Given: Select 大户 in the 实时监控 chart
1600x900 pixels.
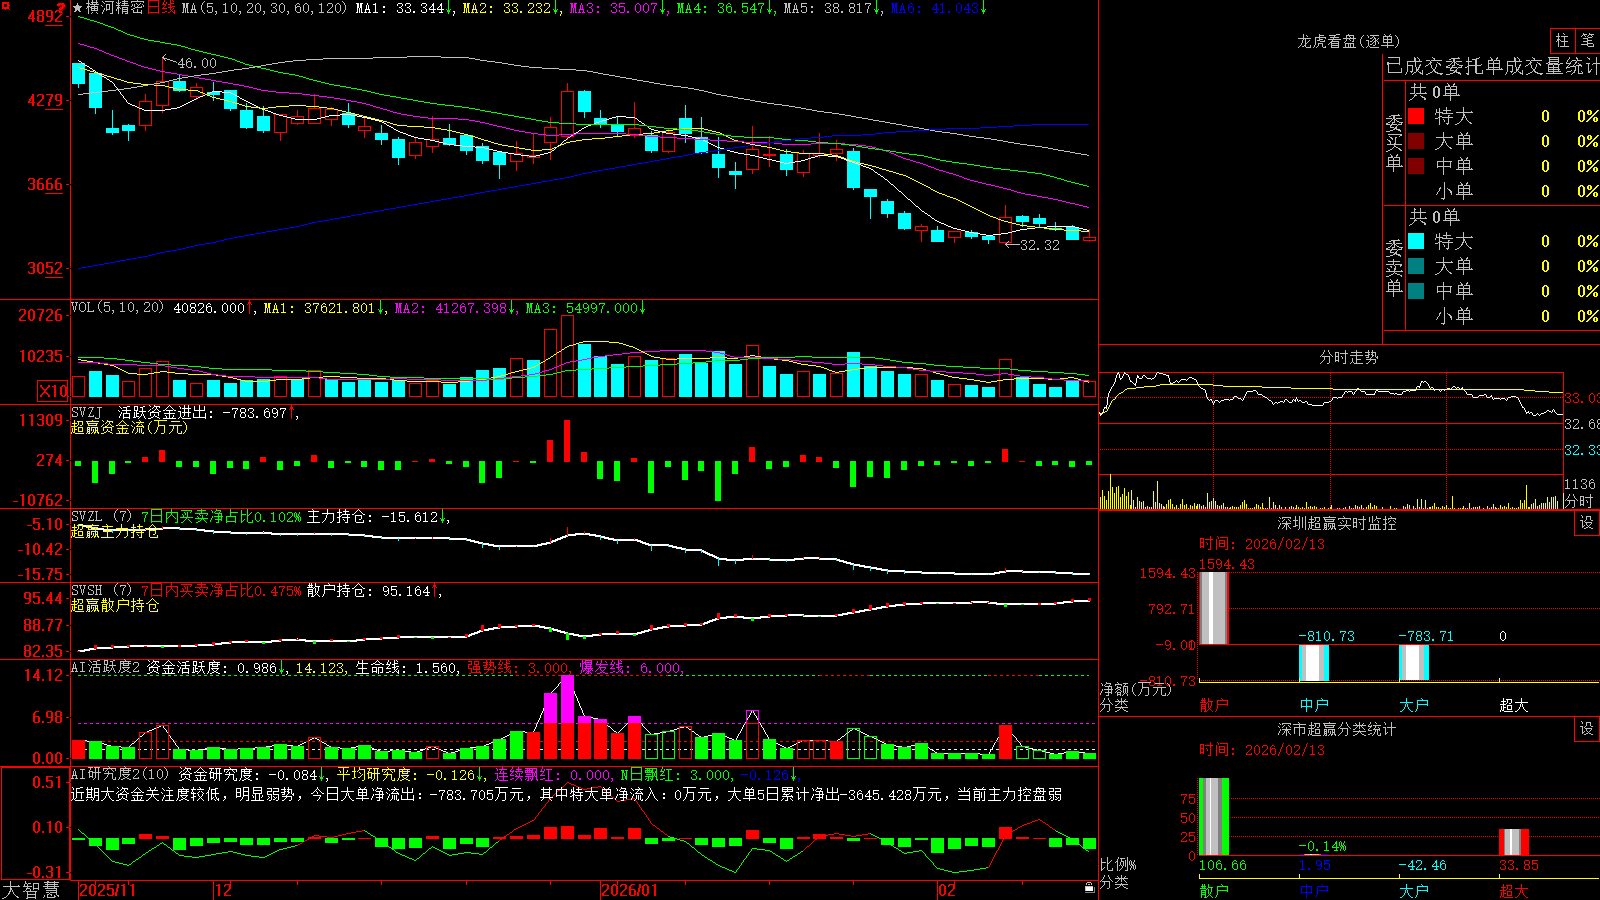Looking at the screenshot, I should pyautogui.click(x=1414, y=705).
